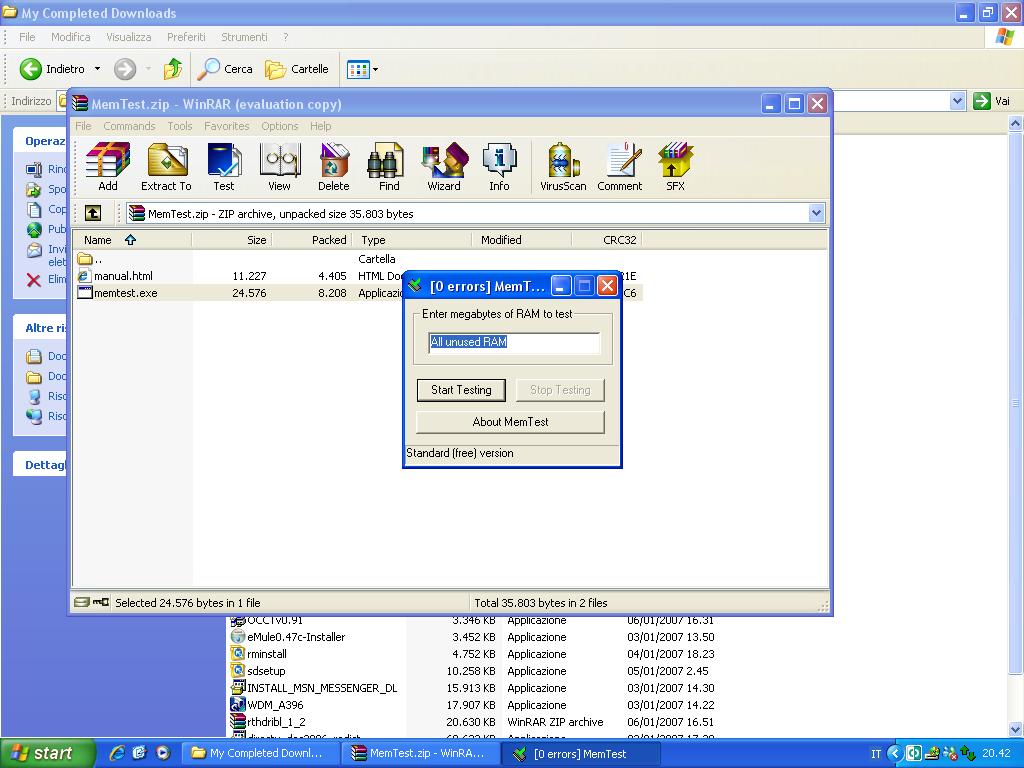The height and width of the screenshot is (768, 1024).
Task: Click the Windows start button
Action: pyautogui.click(x=47, y=754)
